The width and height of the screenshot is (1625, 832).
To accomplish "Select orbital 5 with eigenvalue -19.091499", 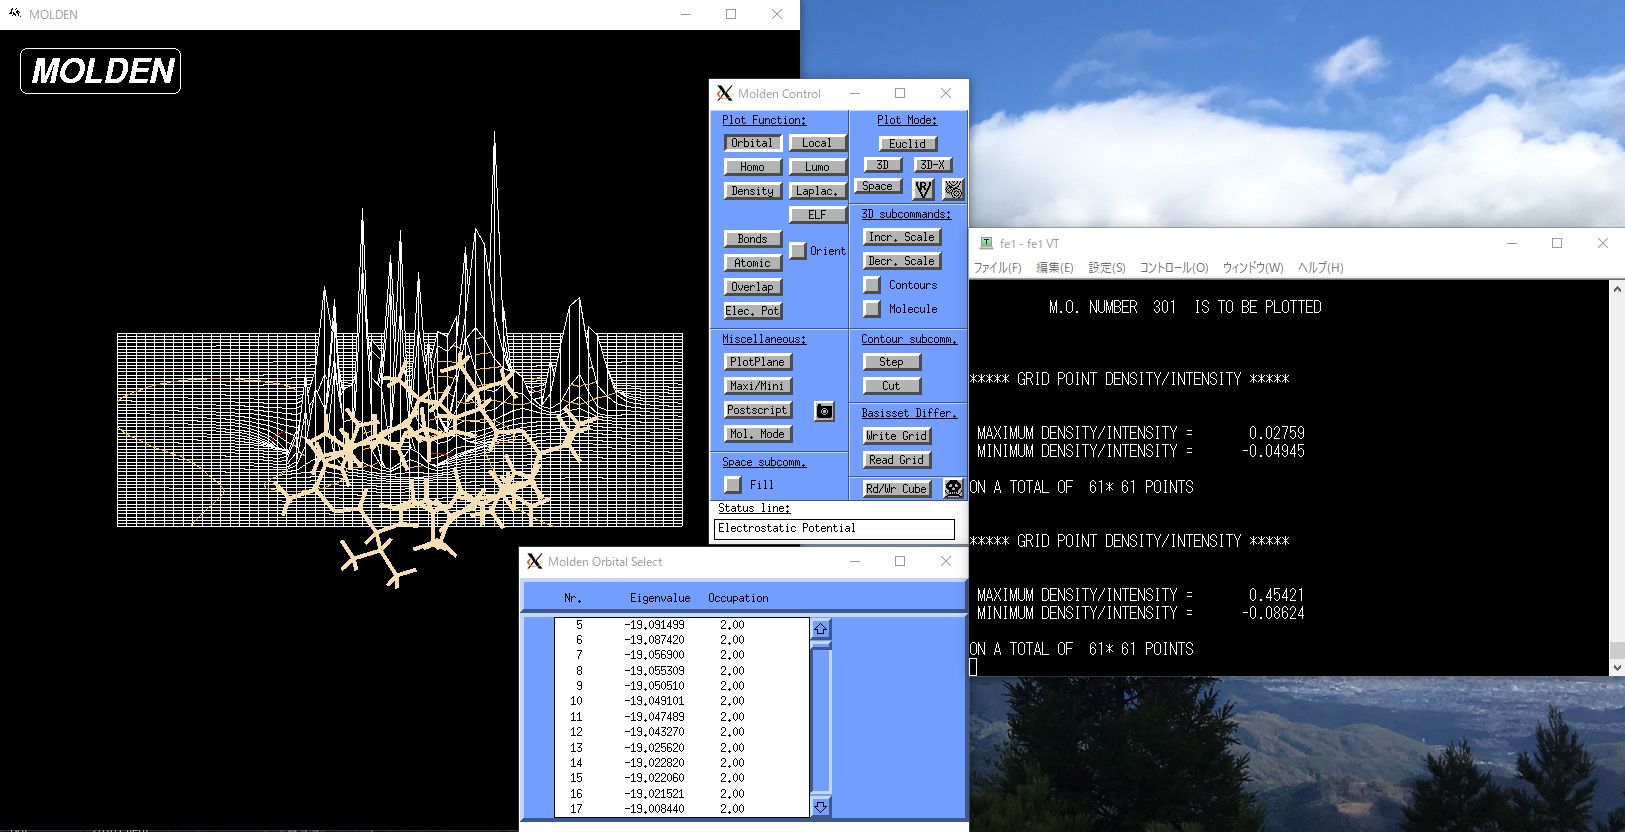I will (682, 625).
